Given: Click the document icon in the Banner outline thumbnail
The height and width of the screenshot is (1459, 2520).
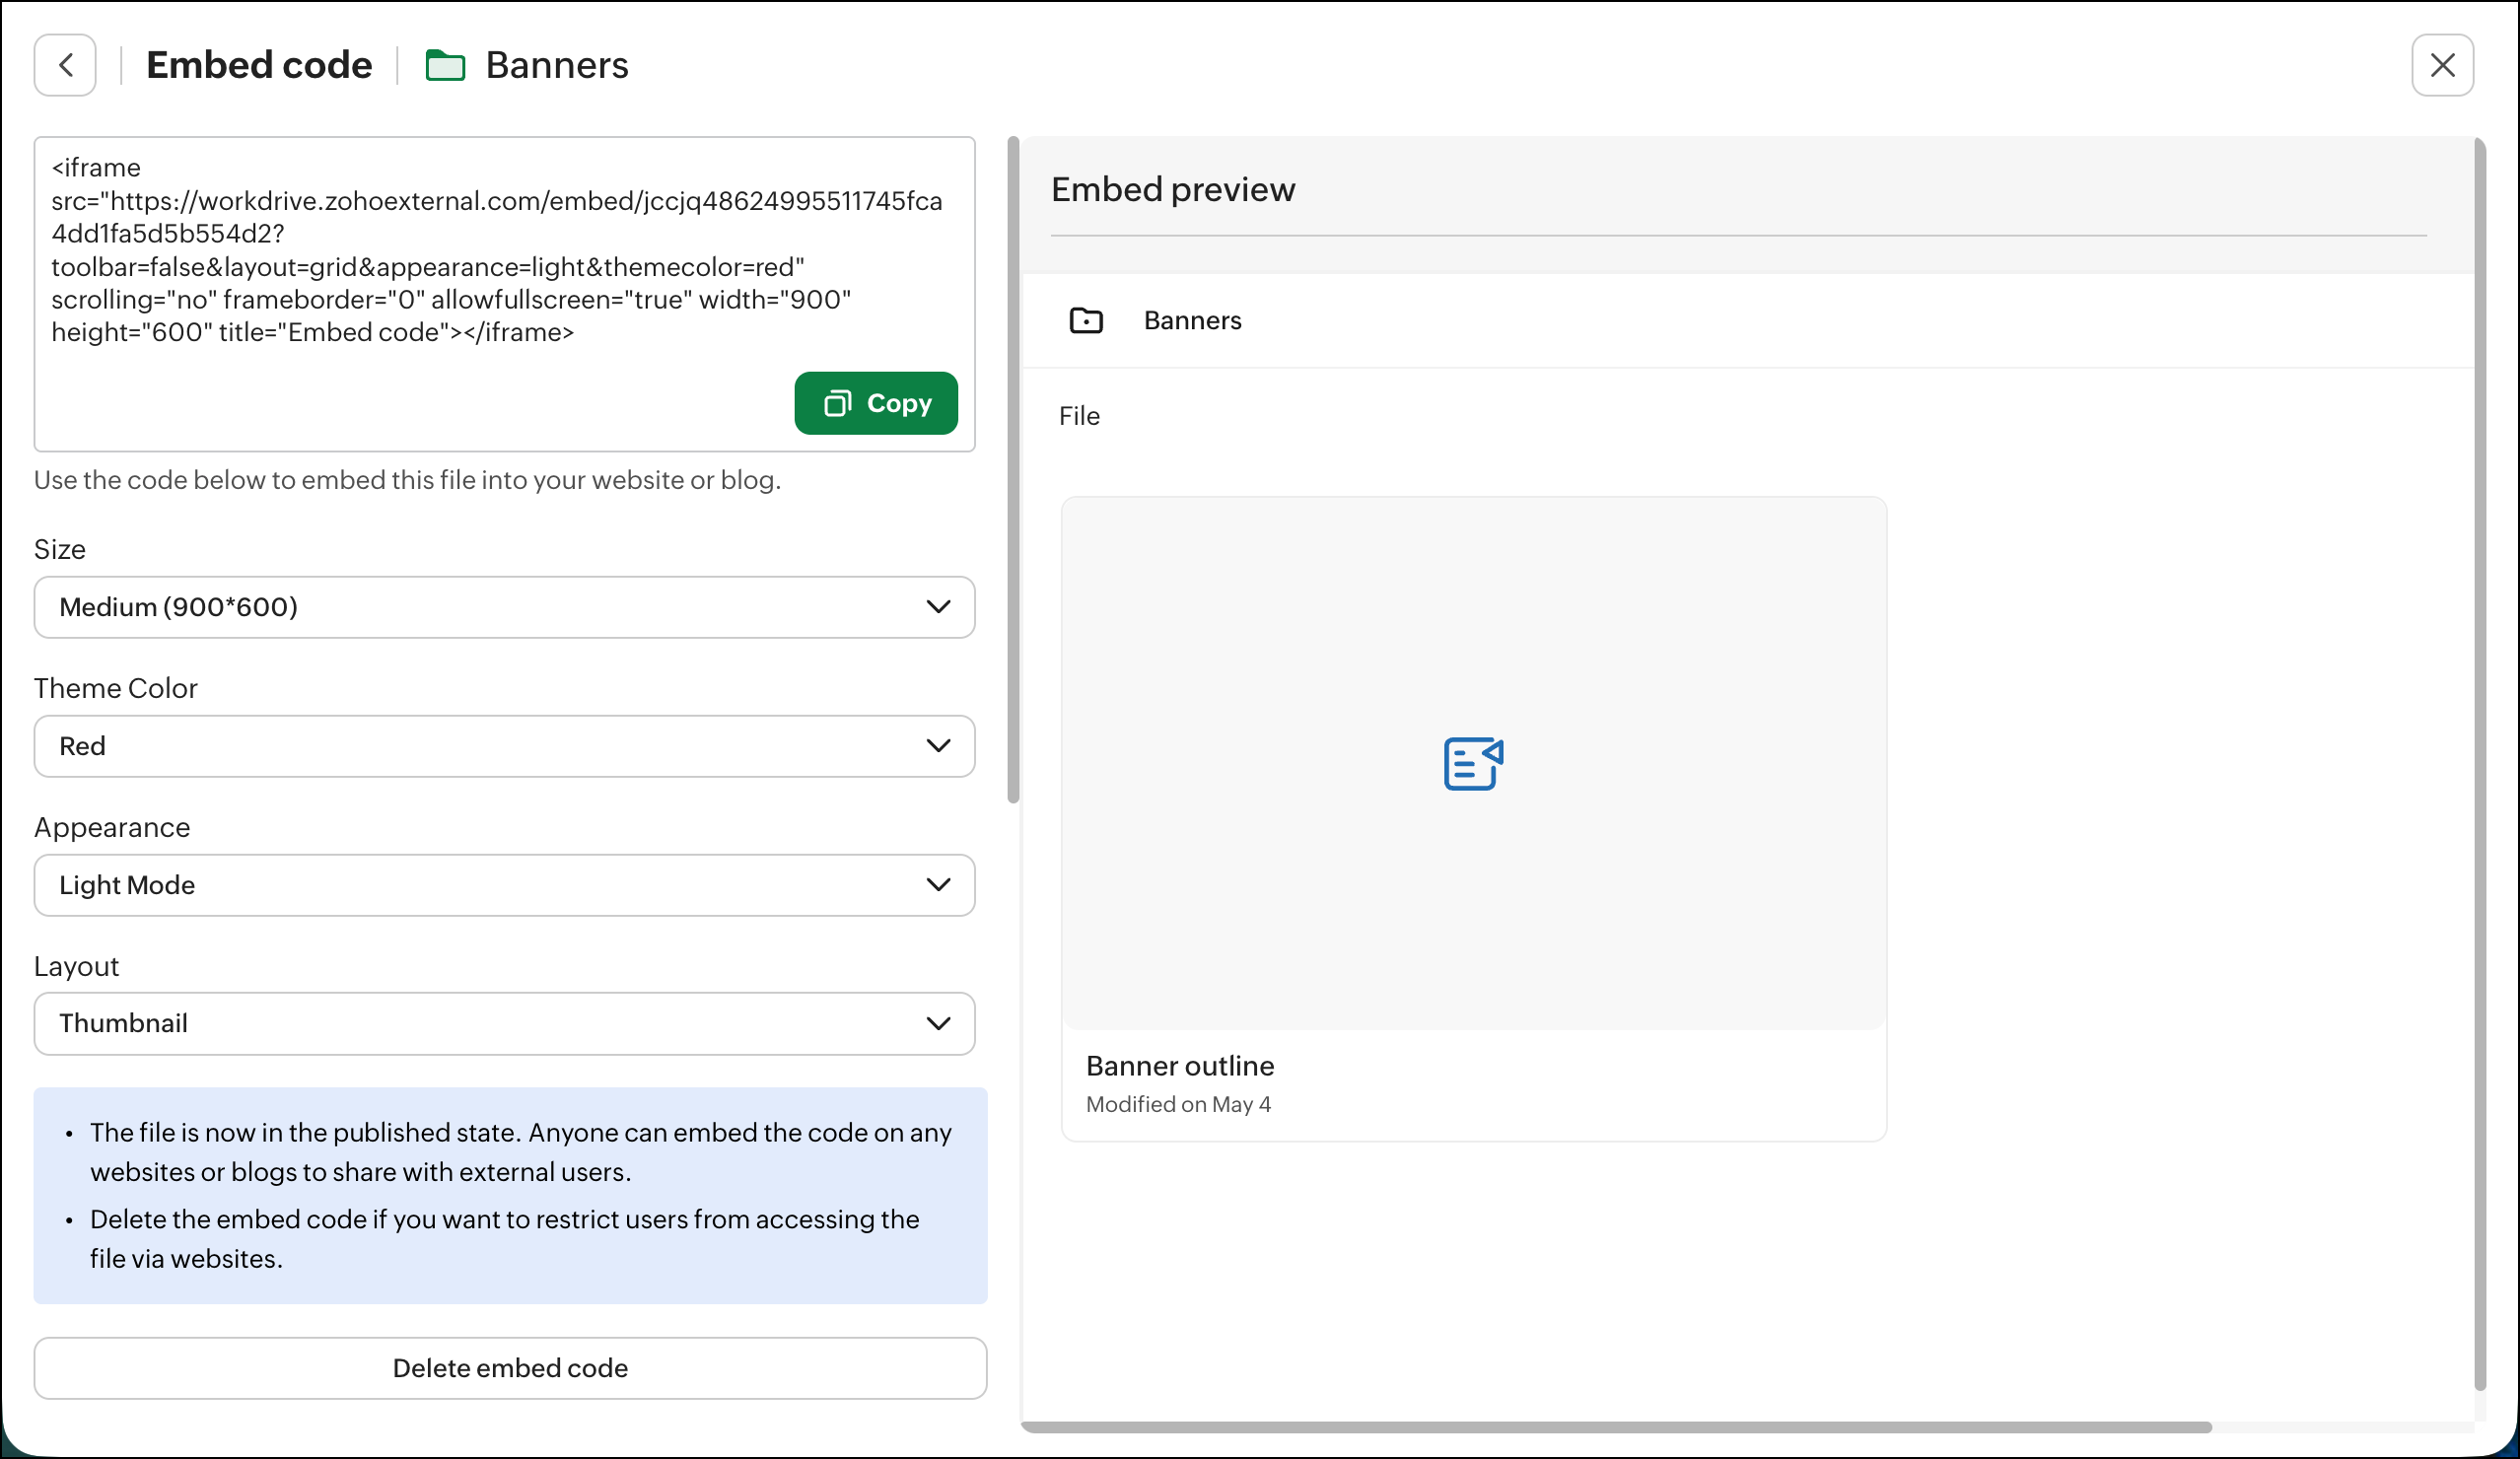Looking at the screenshot, I should pyautogui.click(x=1474, y=764).
